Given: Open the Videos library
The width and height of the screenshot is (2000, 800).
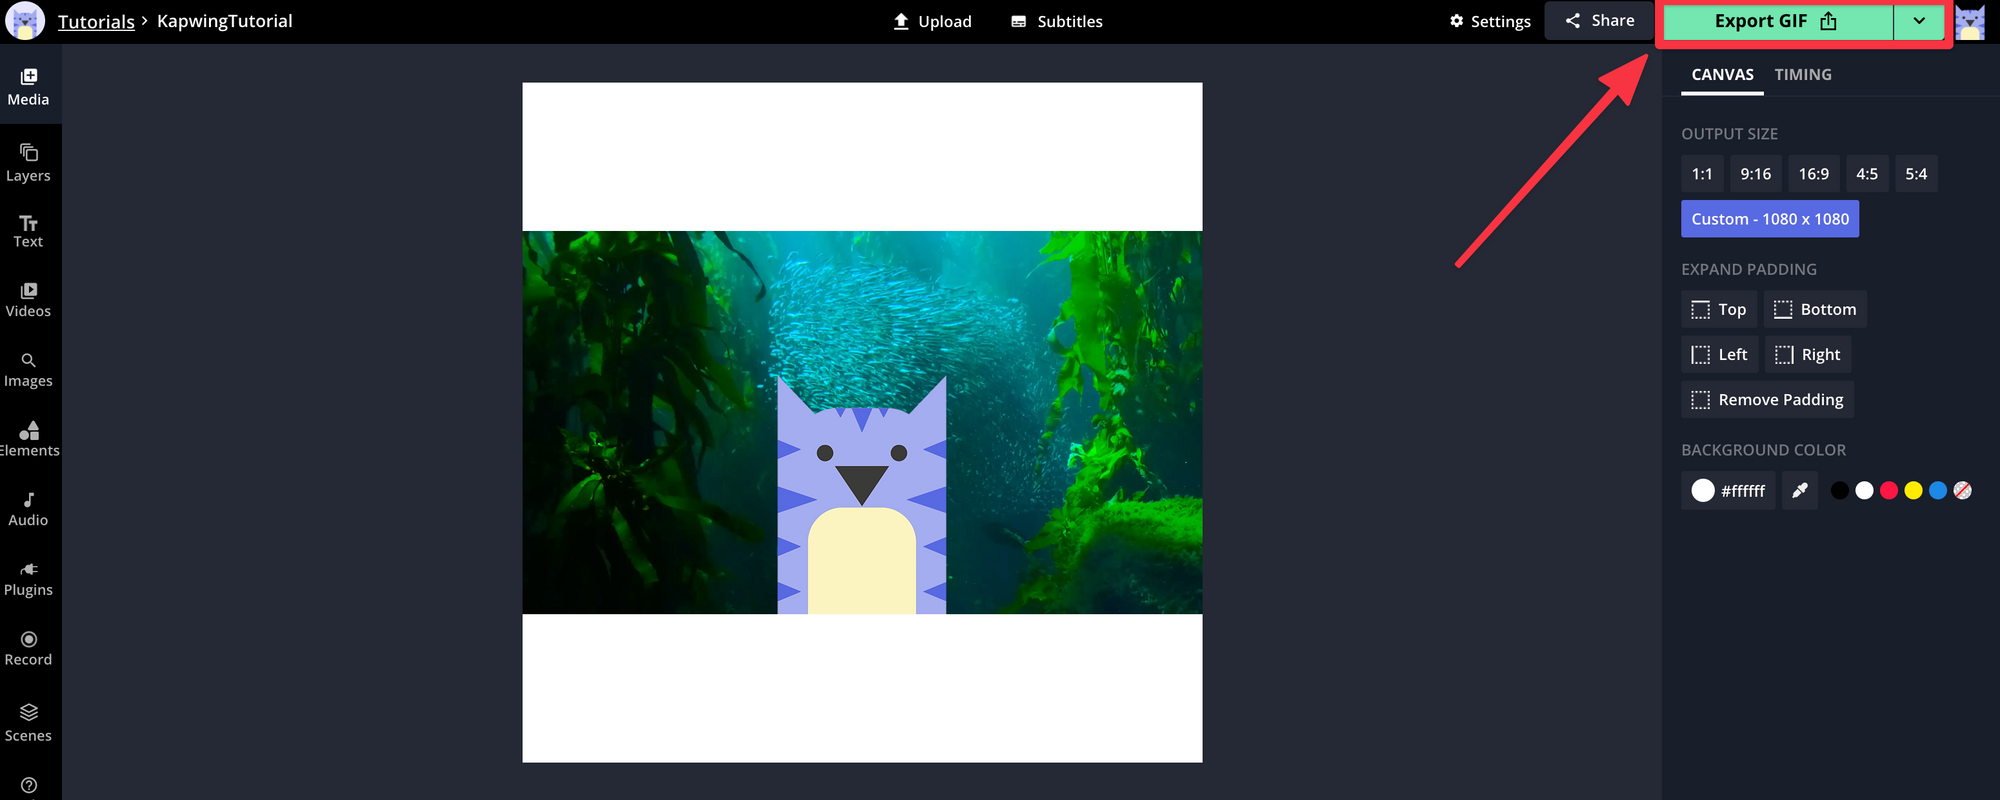Looking at the screenshot, I should click(x=28, y=299).
